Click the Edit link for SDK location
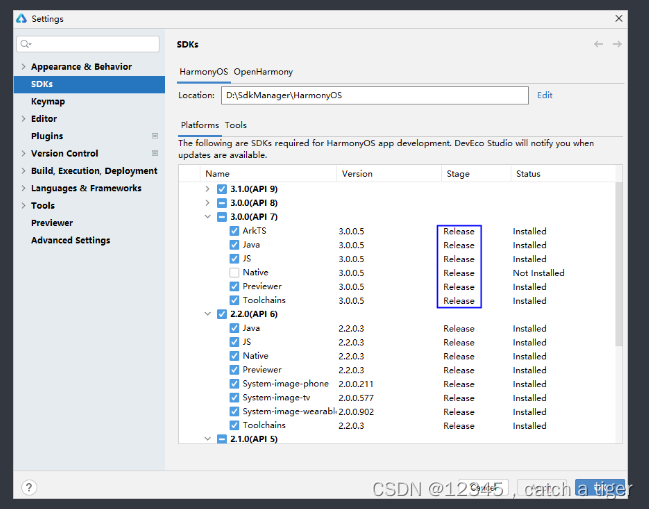 (x=545, y=95)
